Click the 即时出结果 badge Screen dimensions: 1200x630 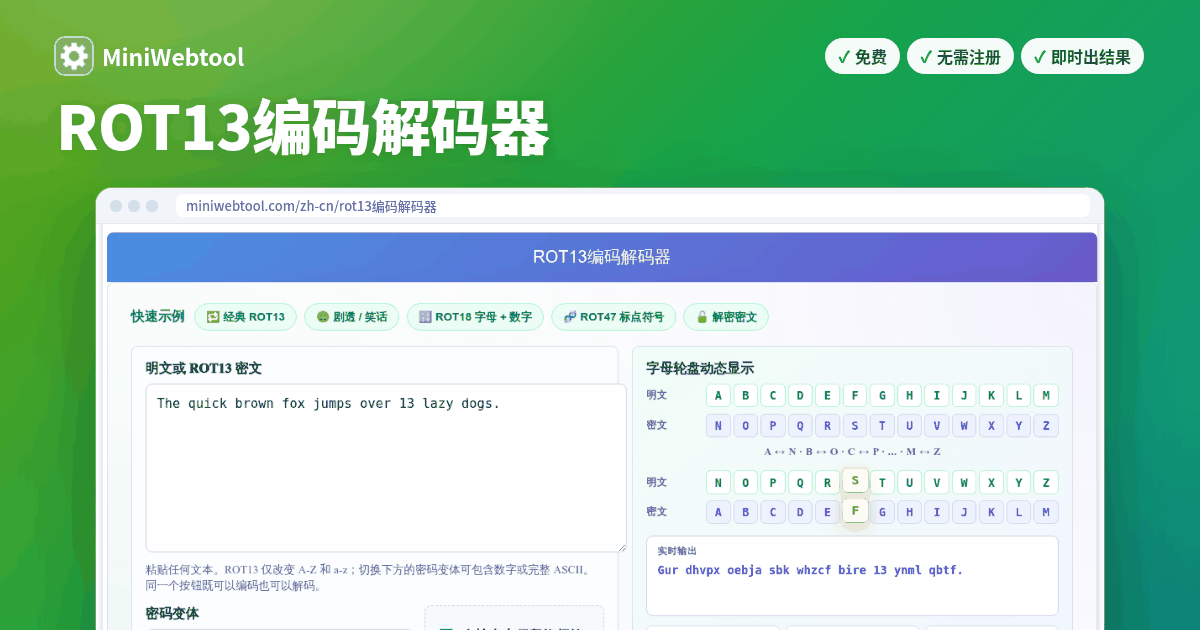pyautogui.click(x=1082, y=57)
